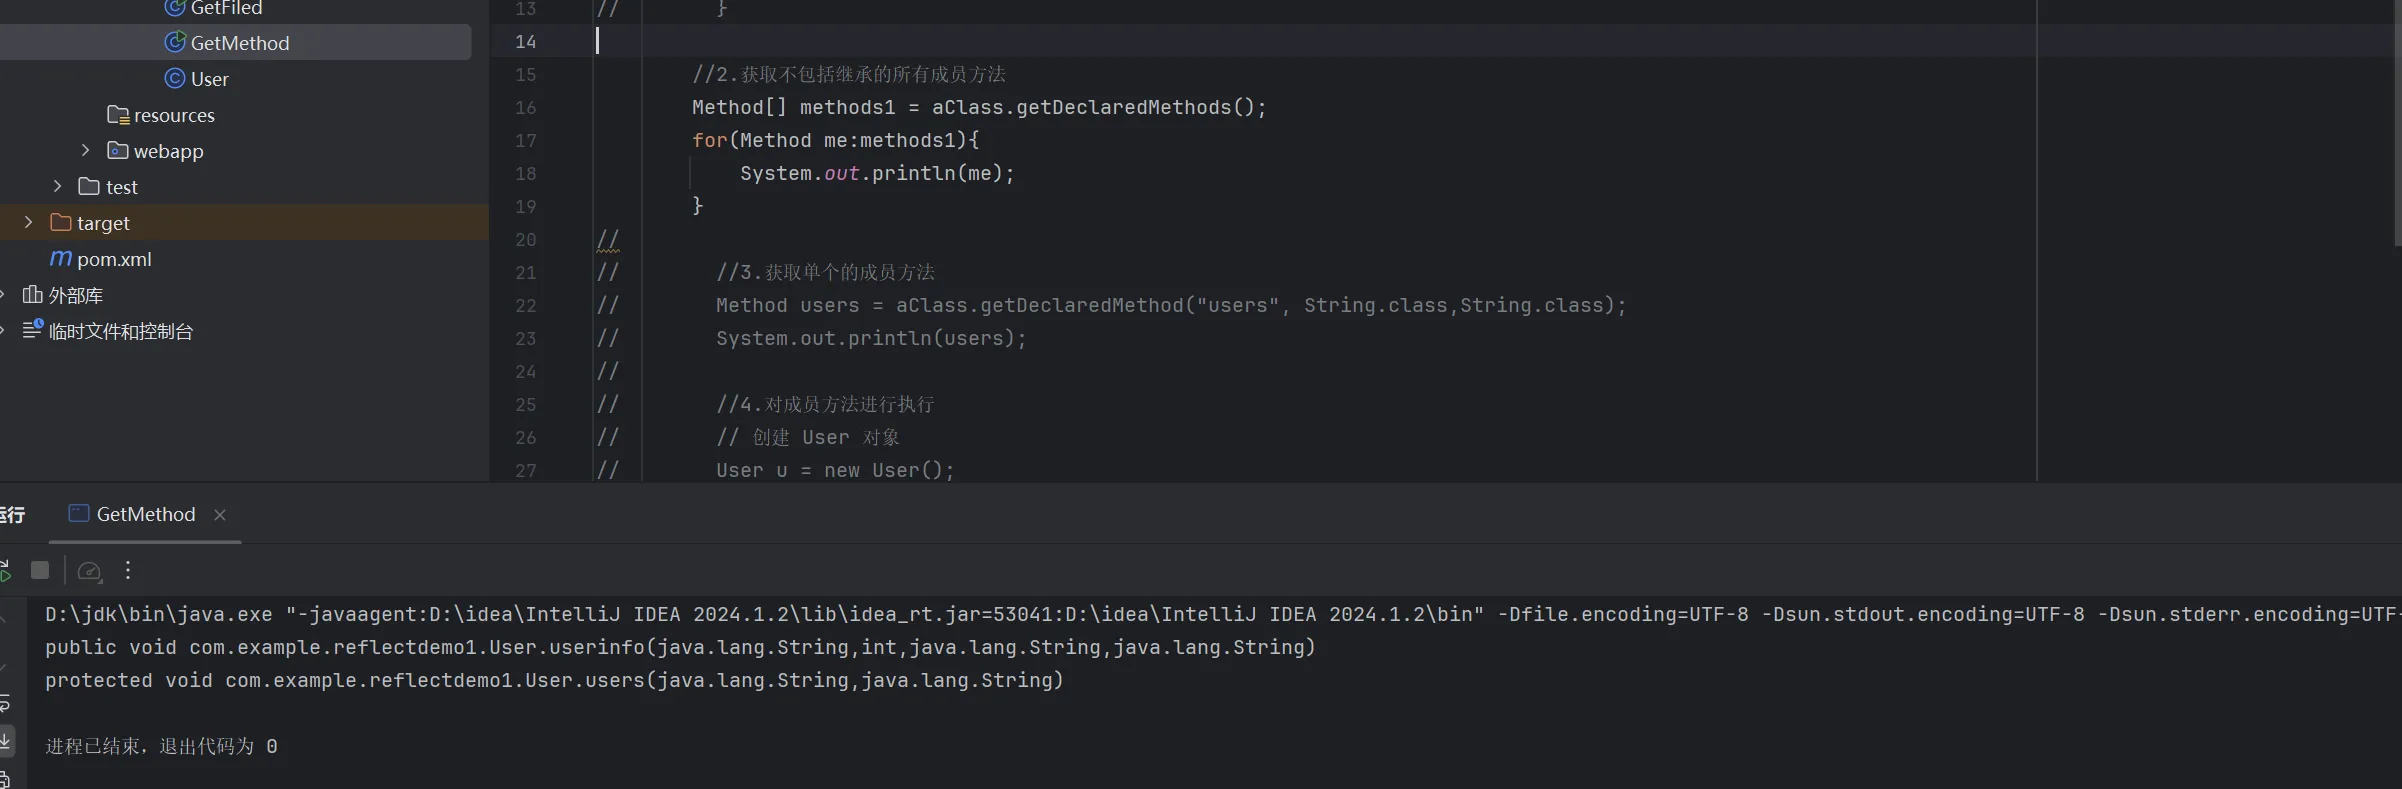The height and width of the screenshot is (789, 2402).
Task: Expand the test folder
Action: click(x=58, y=187)
